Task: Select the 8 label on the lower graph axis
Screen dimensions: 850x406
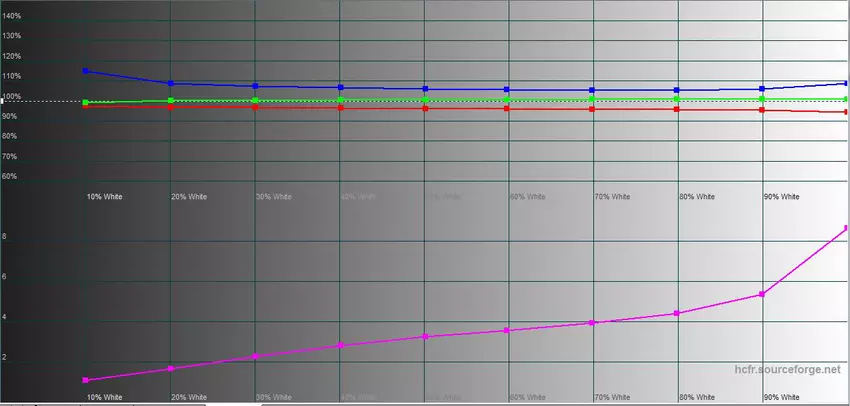Action: pos(5,237)
